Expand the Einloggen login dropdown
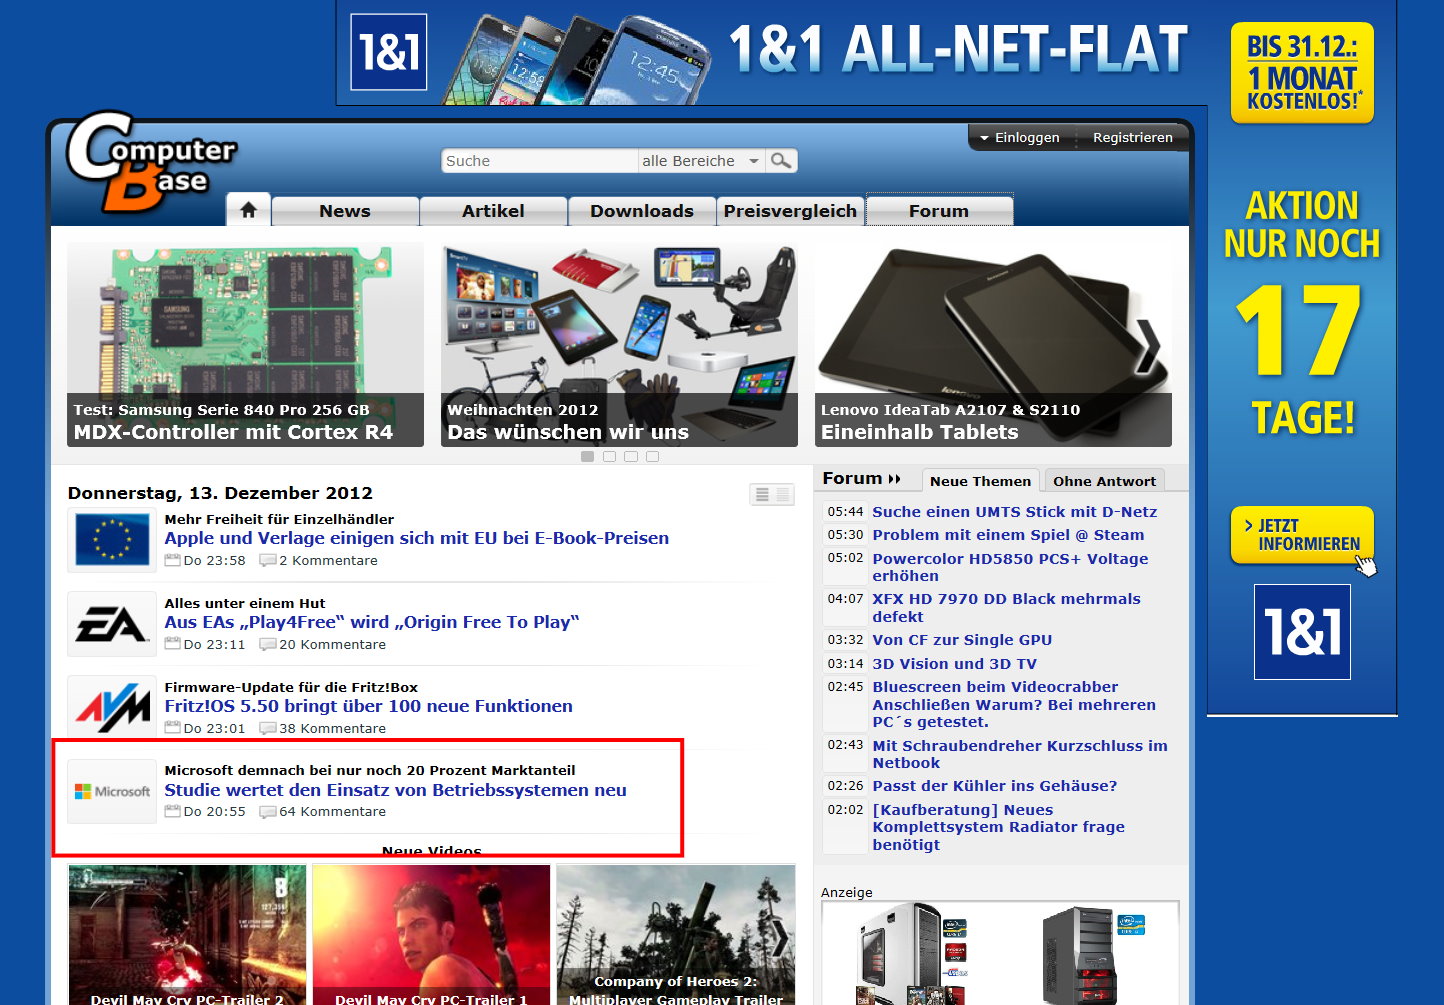Screen dimensions: 1444x1005 pyautogui.click(x=1019, y=137)
